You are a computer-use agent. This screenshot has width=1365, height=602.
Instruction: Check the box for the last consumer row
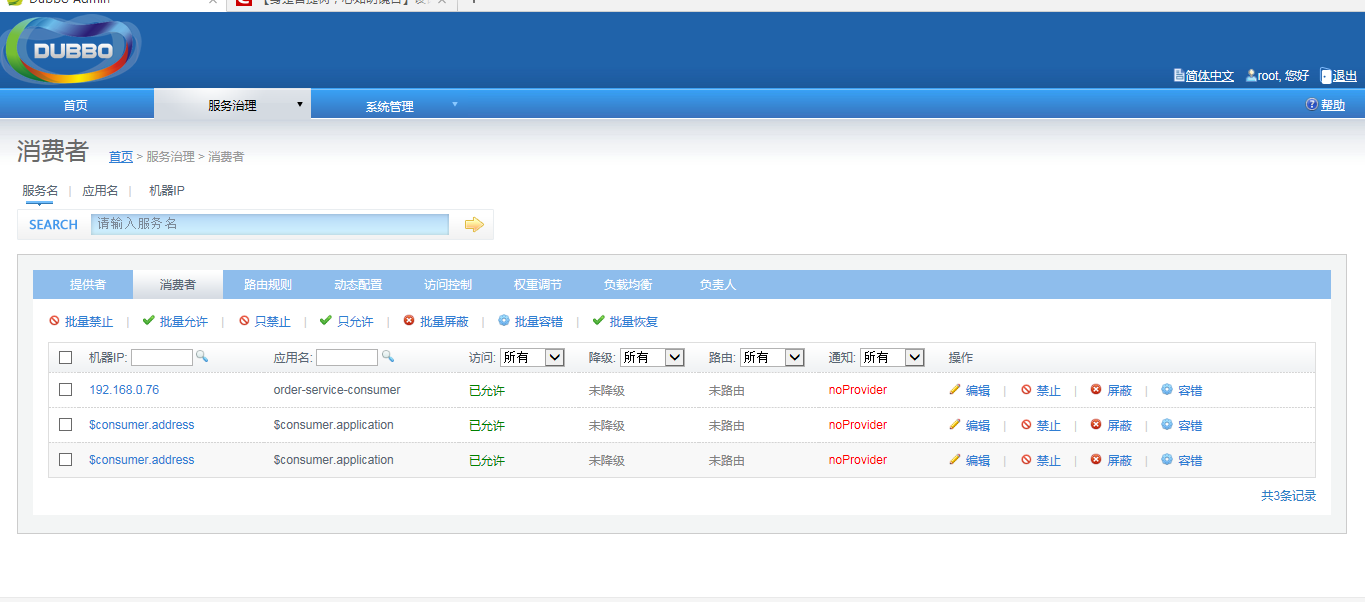pyautogui.click(x=66, y=460)
